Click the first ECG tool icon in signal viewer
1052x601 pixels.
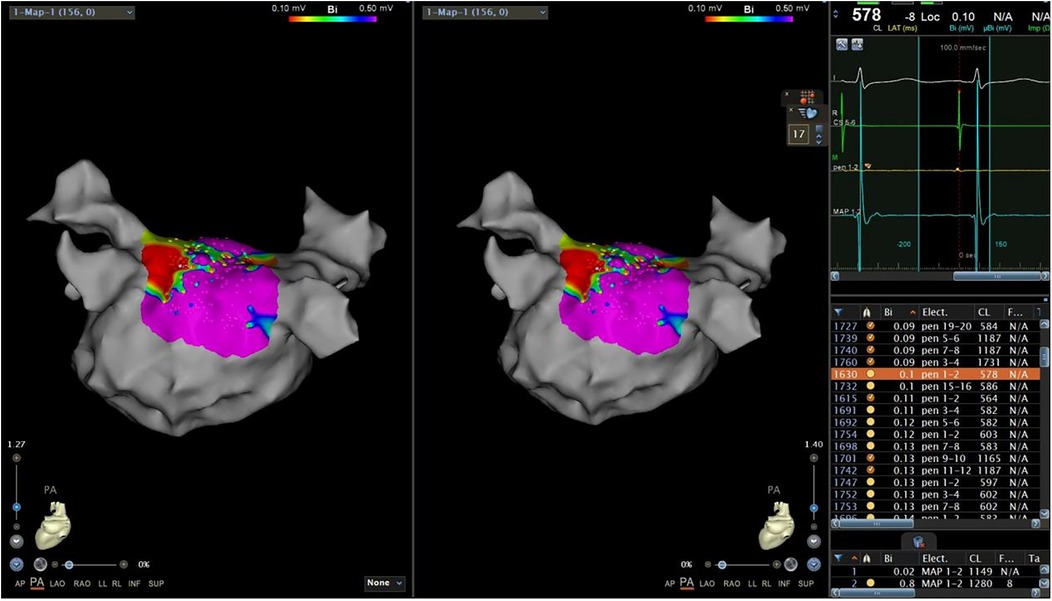click(843, 45)
